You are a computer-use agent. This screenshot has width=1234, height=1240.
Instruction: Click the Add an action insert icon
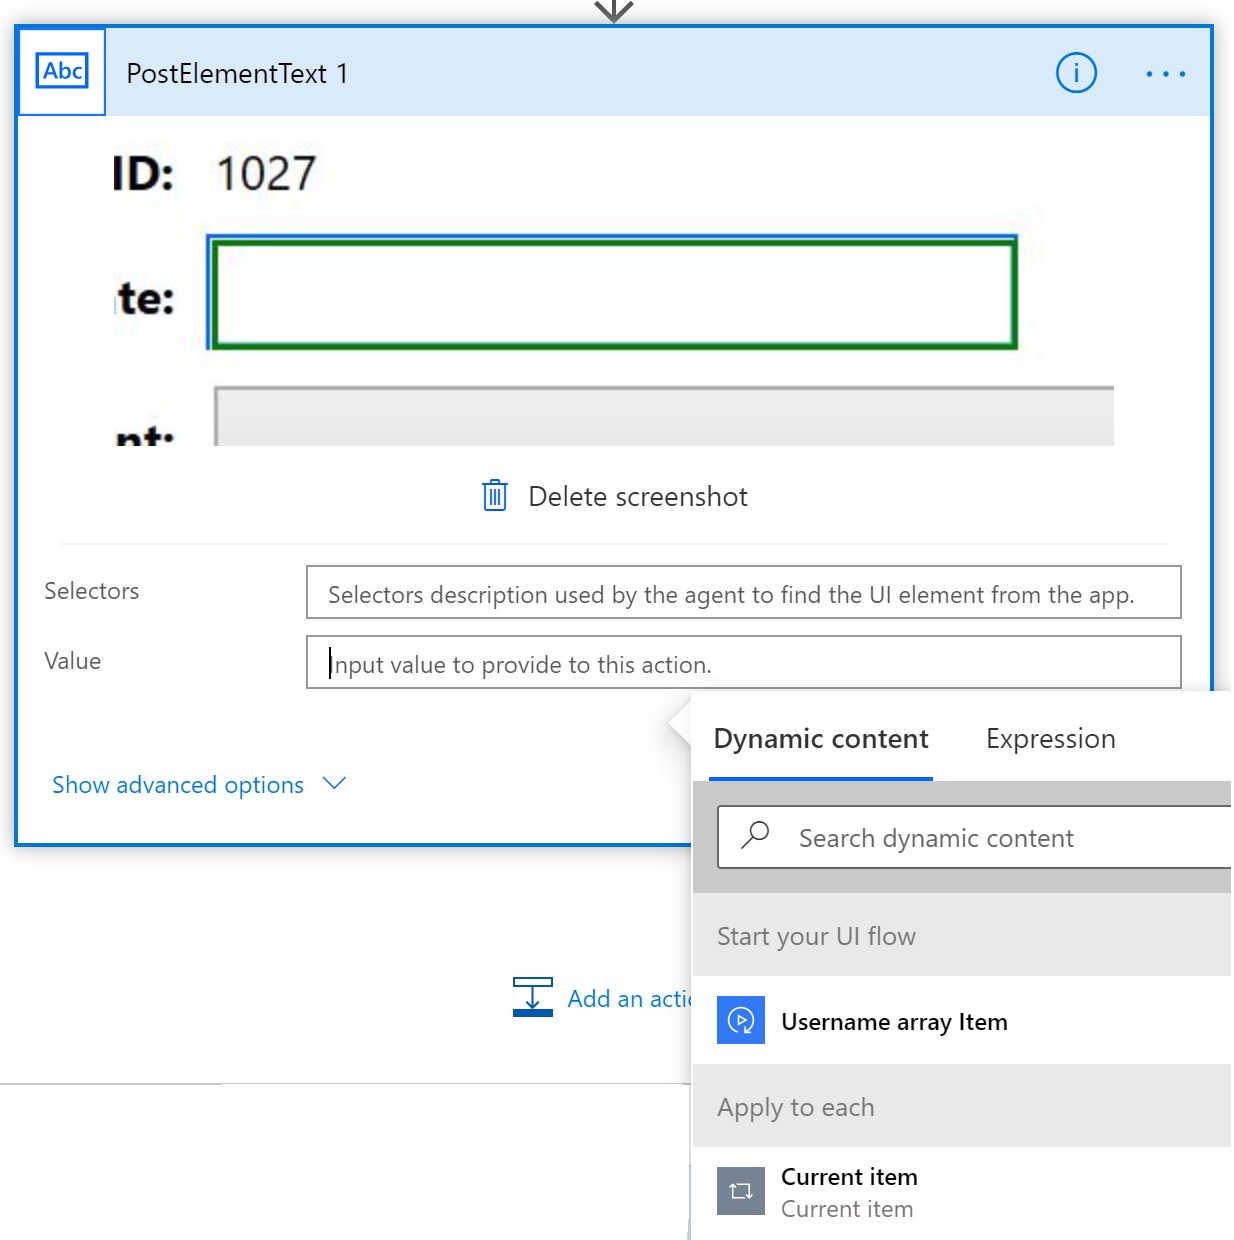[x=532, y=997]
